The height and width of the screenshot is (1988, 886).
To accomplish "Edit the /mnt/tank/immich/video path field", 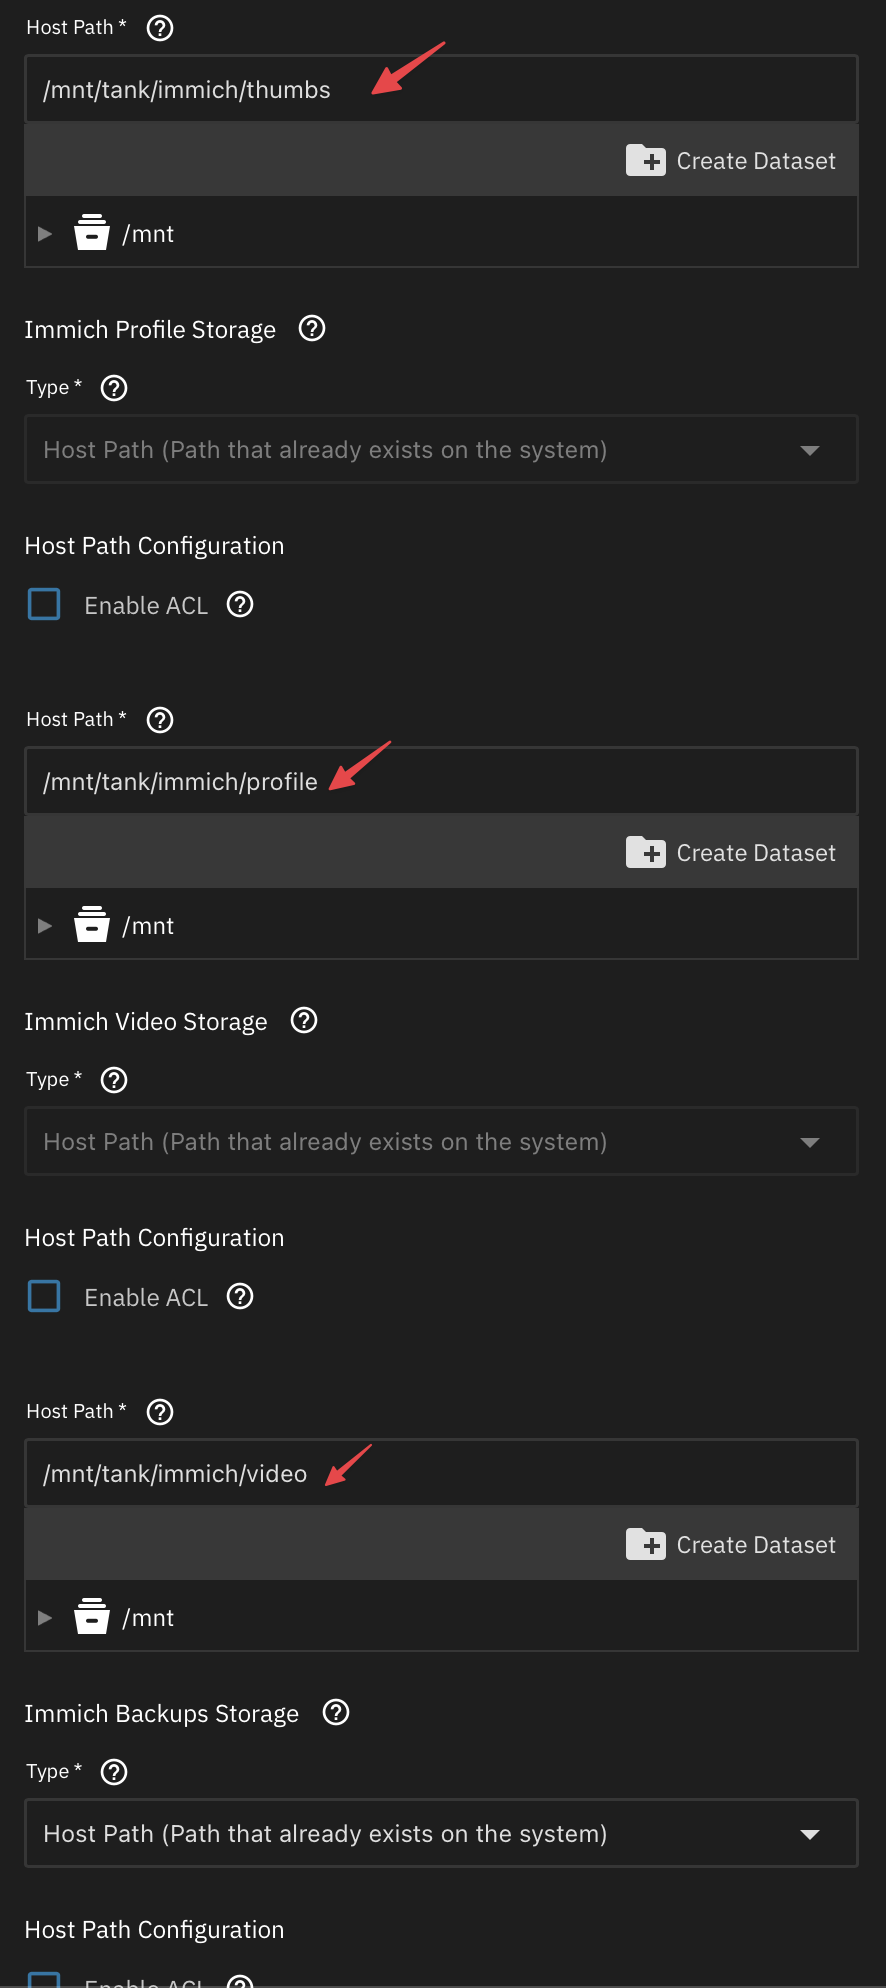I will pos(441,1473).
